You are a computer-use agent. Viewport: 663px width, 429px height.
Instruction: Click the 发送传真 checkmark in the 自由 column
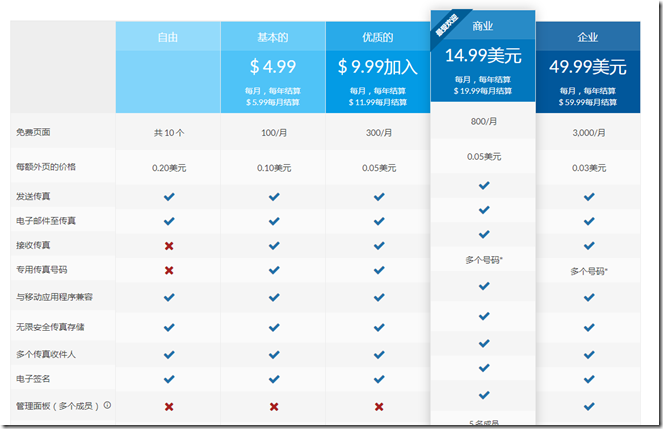[x=168, y=197]
